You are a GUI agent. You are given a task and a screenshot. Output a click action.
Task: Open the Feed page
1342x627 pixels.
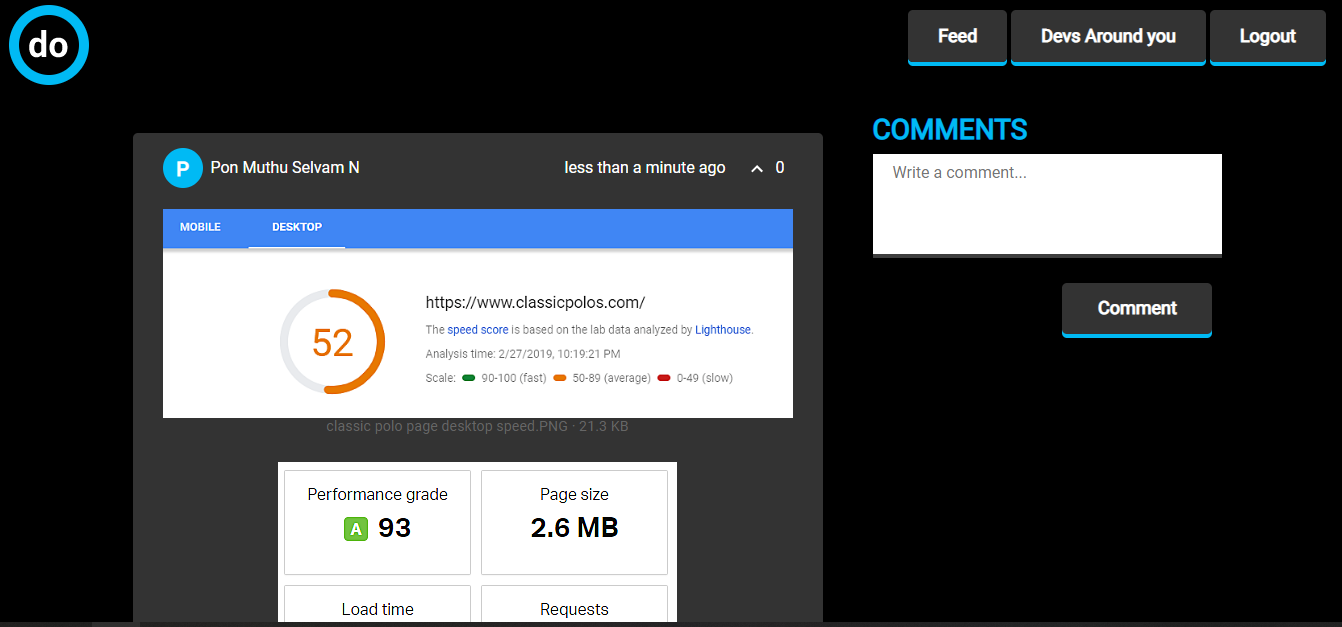tap(957, 37)
